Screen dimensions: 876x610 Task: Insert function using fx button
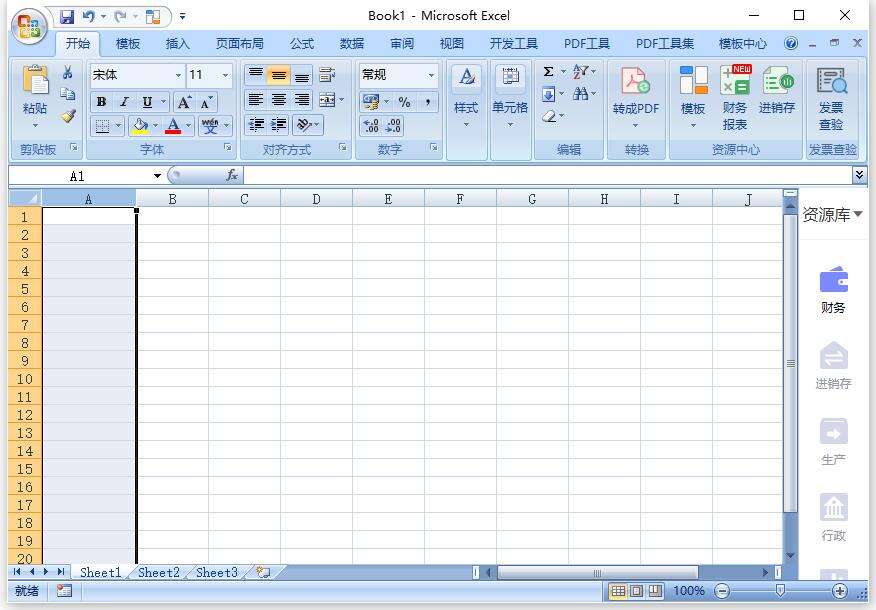[231, 175]
